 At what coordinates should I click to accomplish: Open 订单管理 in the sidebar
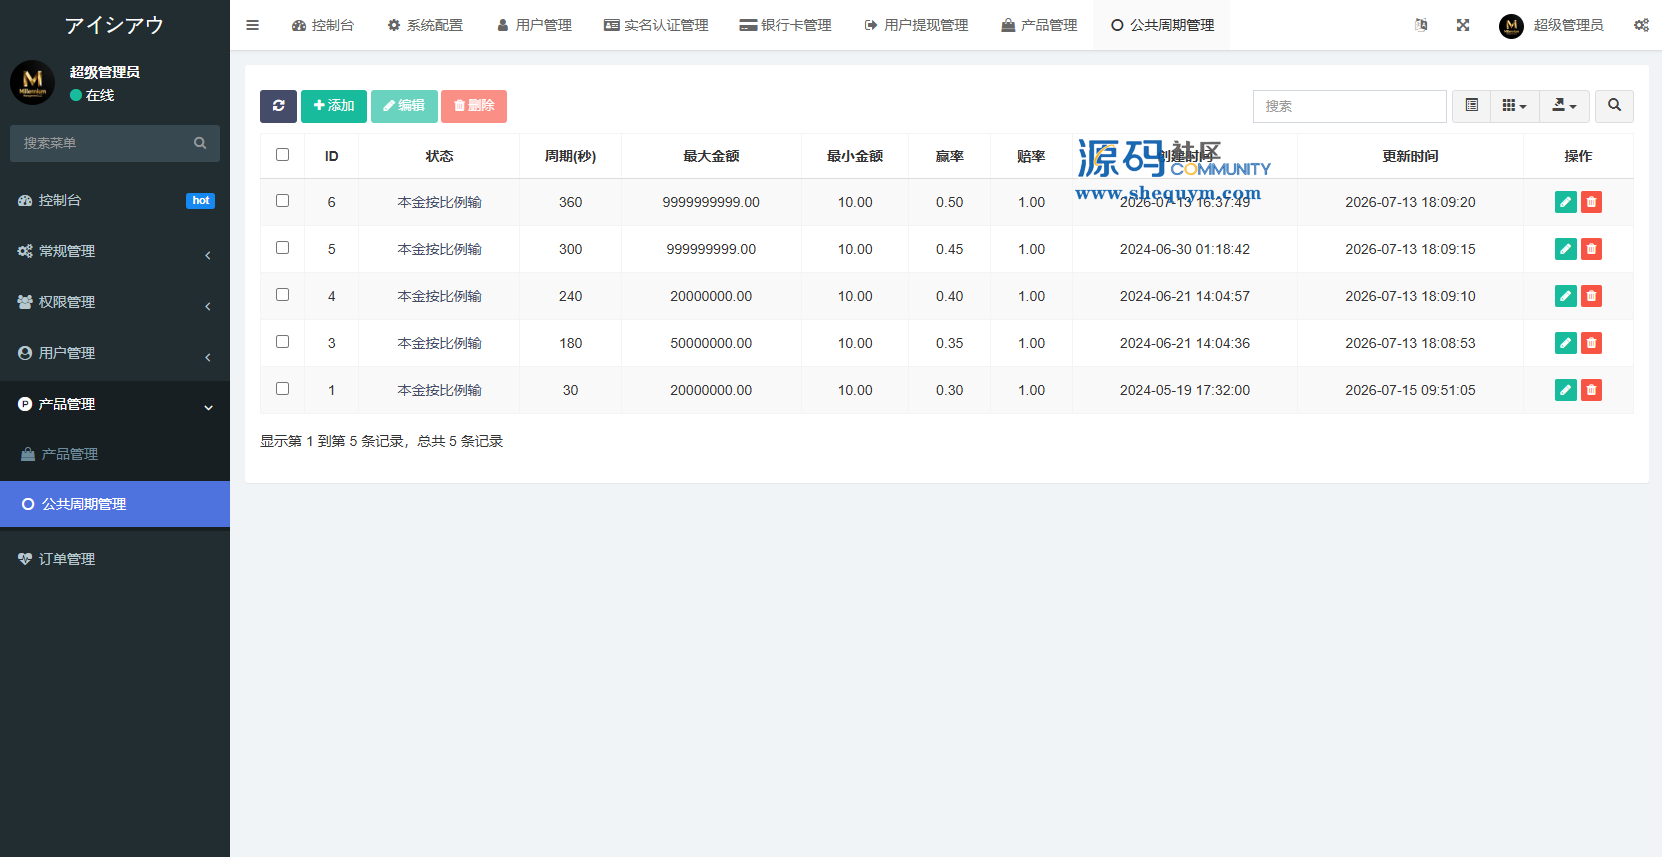[115, 560]
